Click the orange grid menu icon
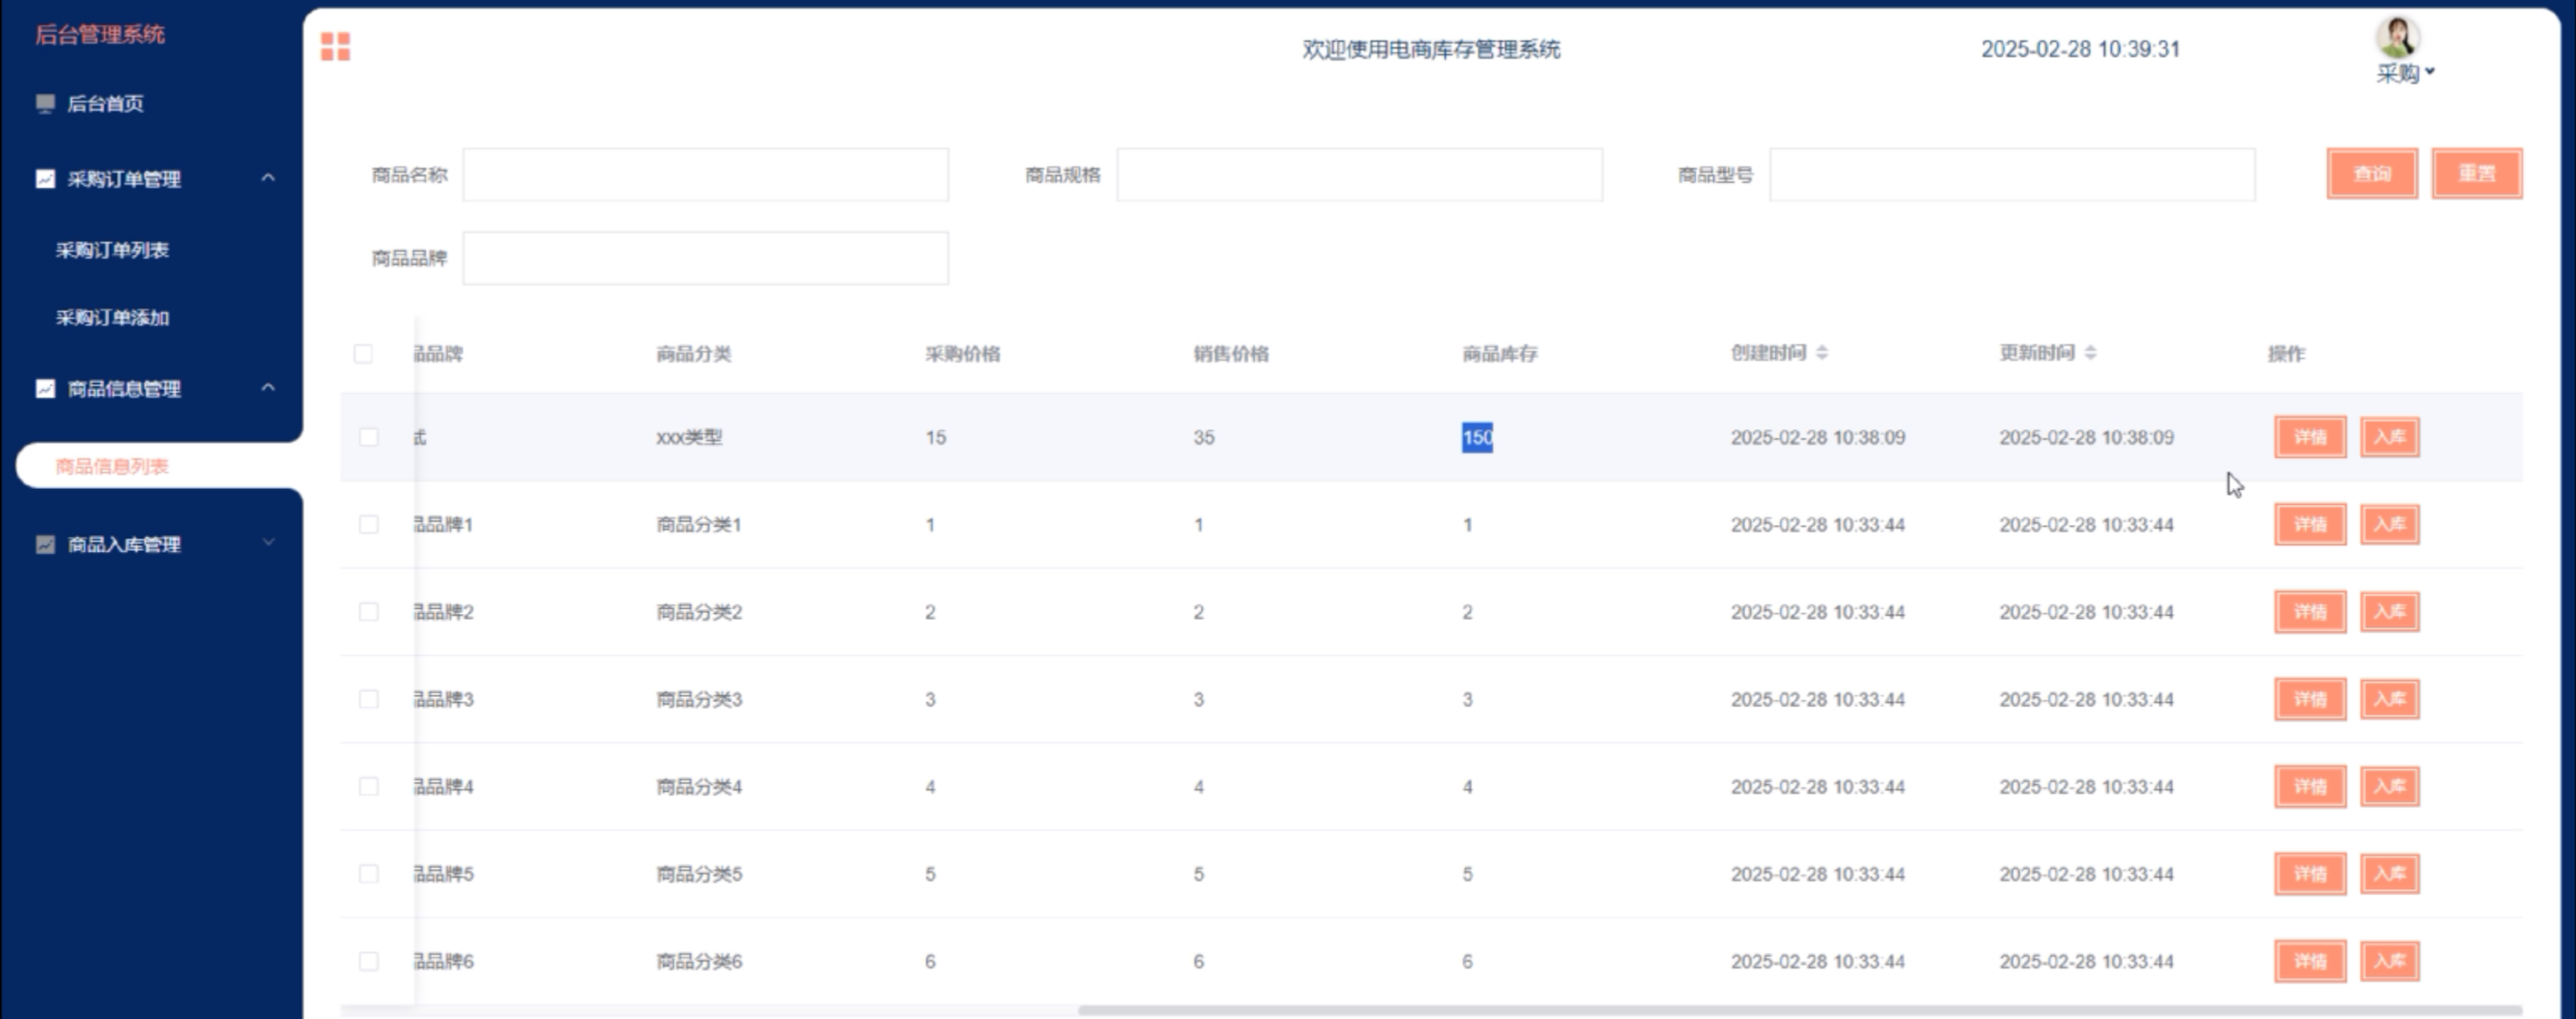The width and height of the screenshot is (2576, 1019). 335,46
